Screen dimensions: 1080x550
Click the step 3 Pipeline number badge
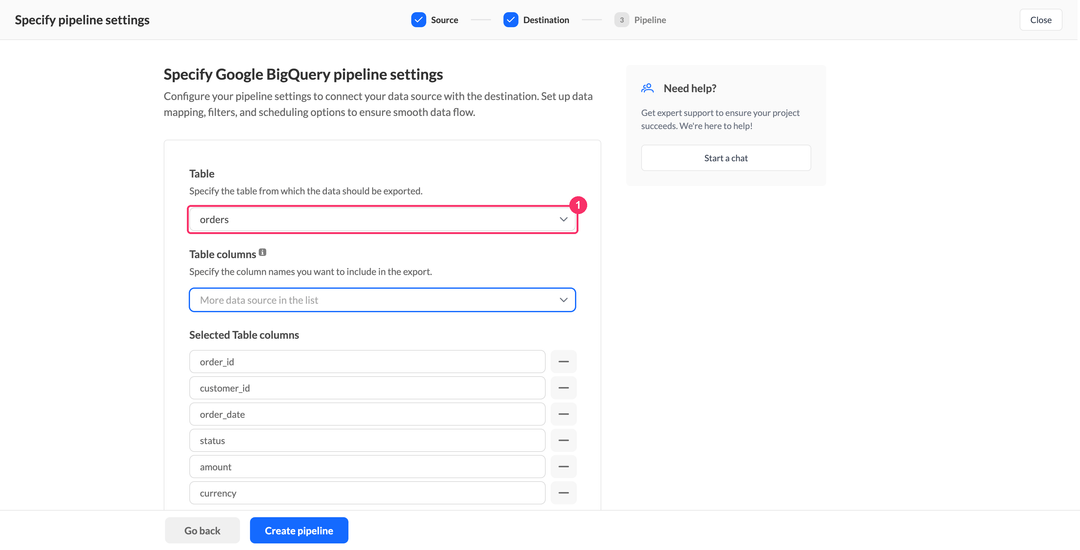coord(621,20)
